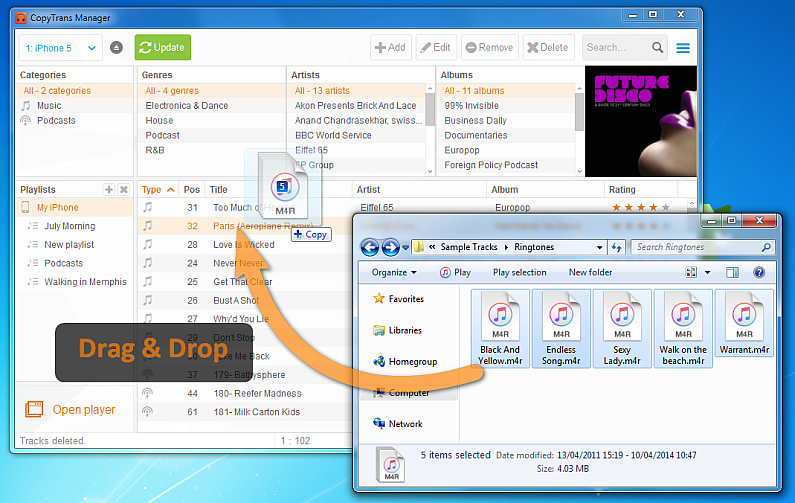Click Sample Tracks in address breadcrumb

[469, 247]
